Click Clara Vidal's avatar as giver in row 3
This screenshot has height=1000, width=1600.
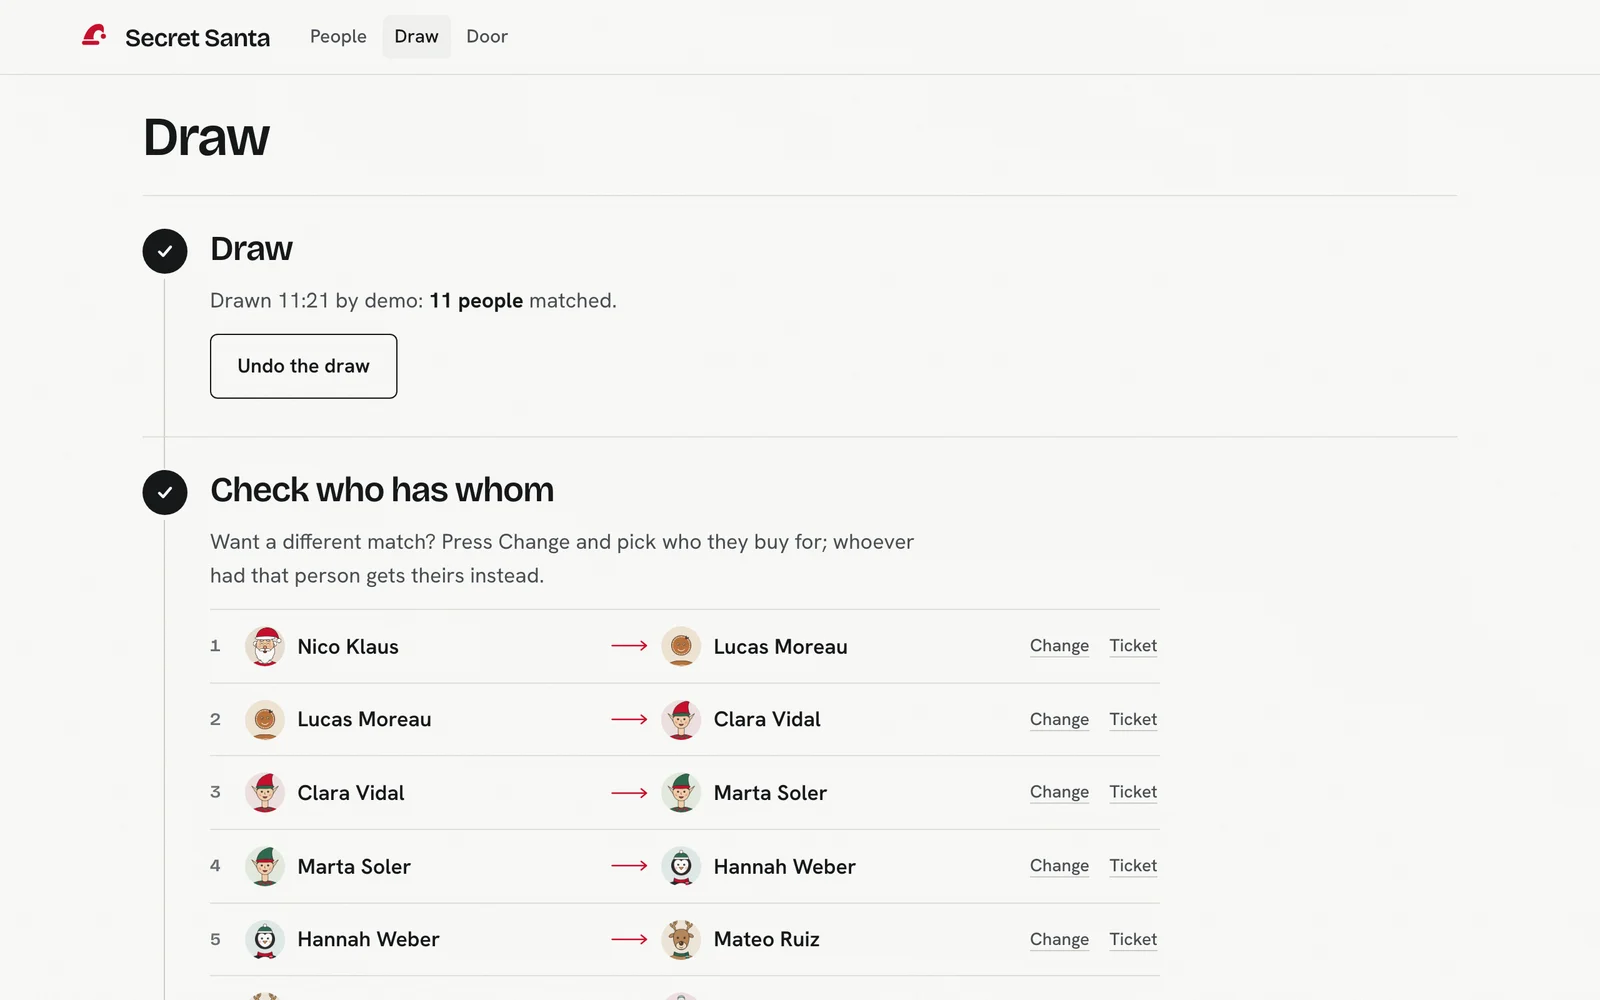point(265,792)
